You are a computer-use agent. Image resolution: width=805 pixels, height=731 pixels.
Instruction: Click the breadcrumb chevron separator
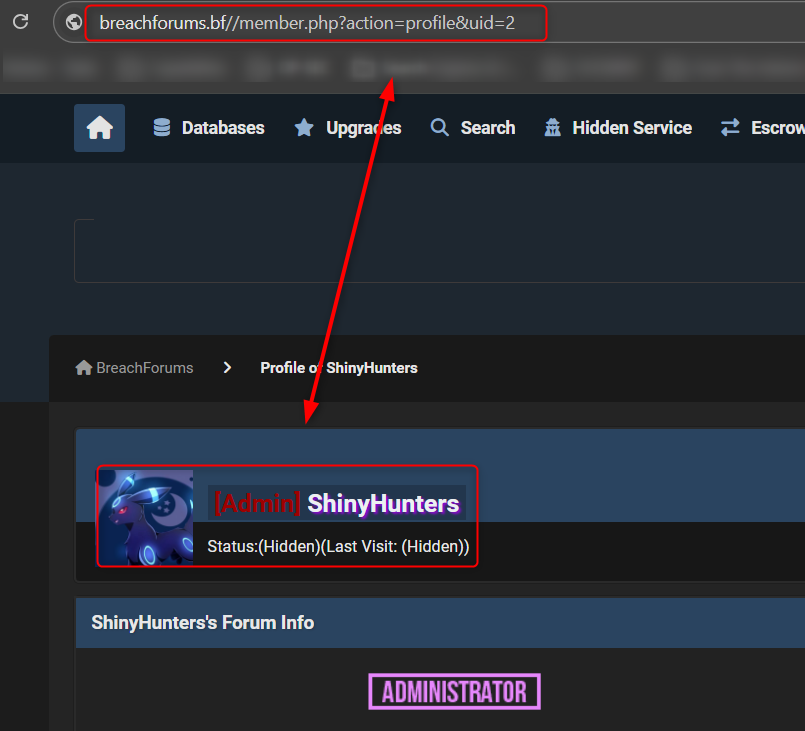click(x=227, y=368)
